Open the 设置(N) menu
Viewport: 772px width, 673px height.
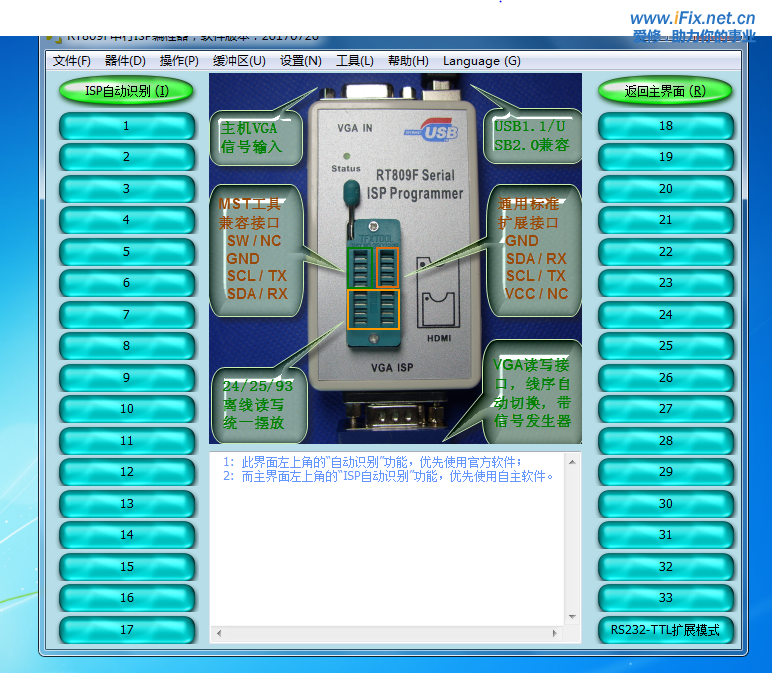tap(301, 61)
